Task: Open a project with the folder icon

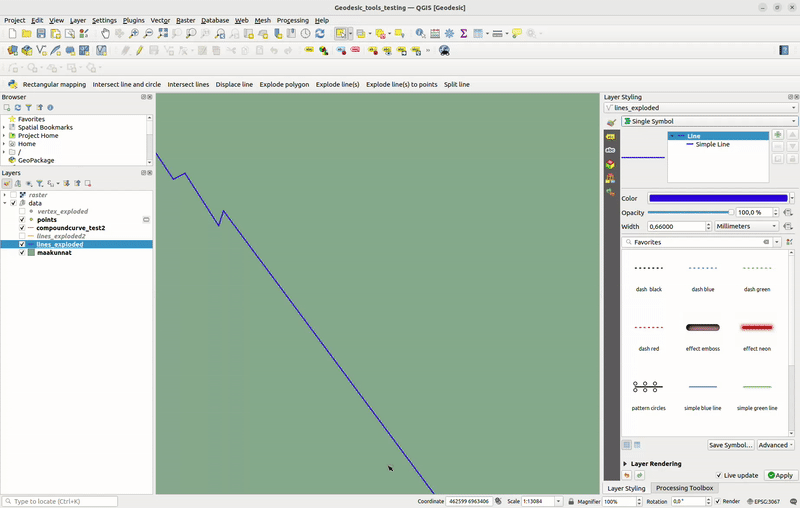Action: click(x=27, y=34)
